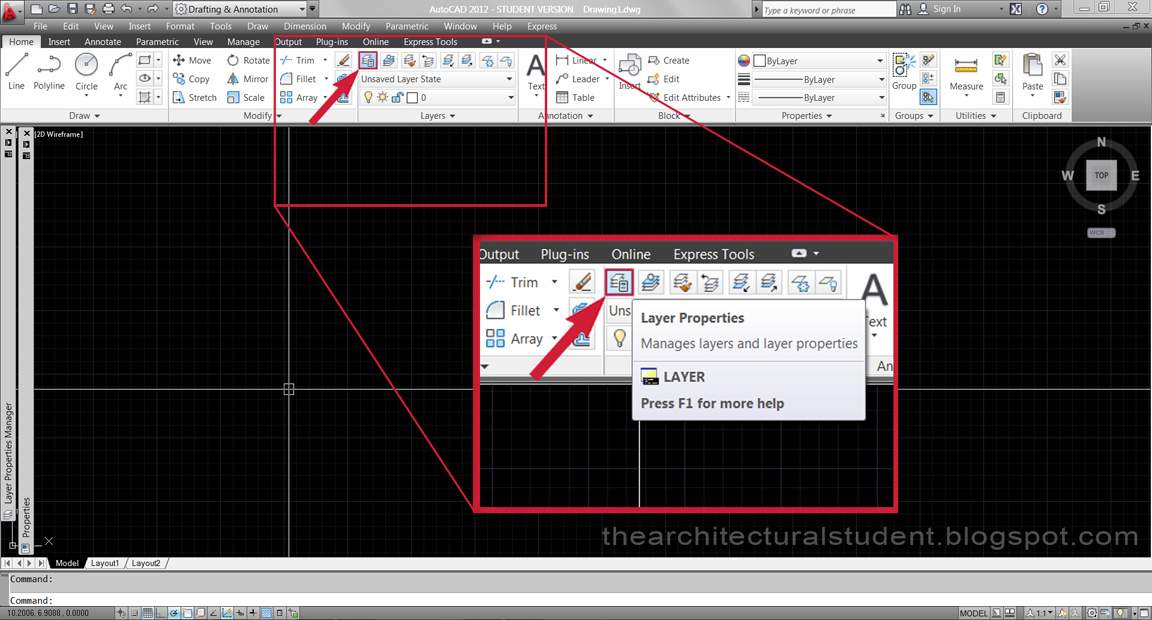The image size is (1152, 620).
Task: Expand the Properties panel title
Action: click(x=806, y=115)
